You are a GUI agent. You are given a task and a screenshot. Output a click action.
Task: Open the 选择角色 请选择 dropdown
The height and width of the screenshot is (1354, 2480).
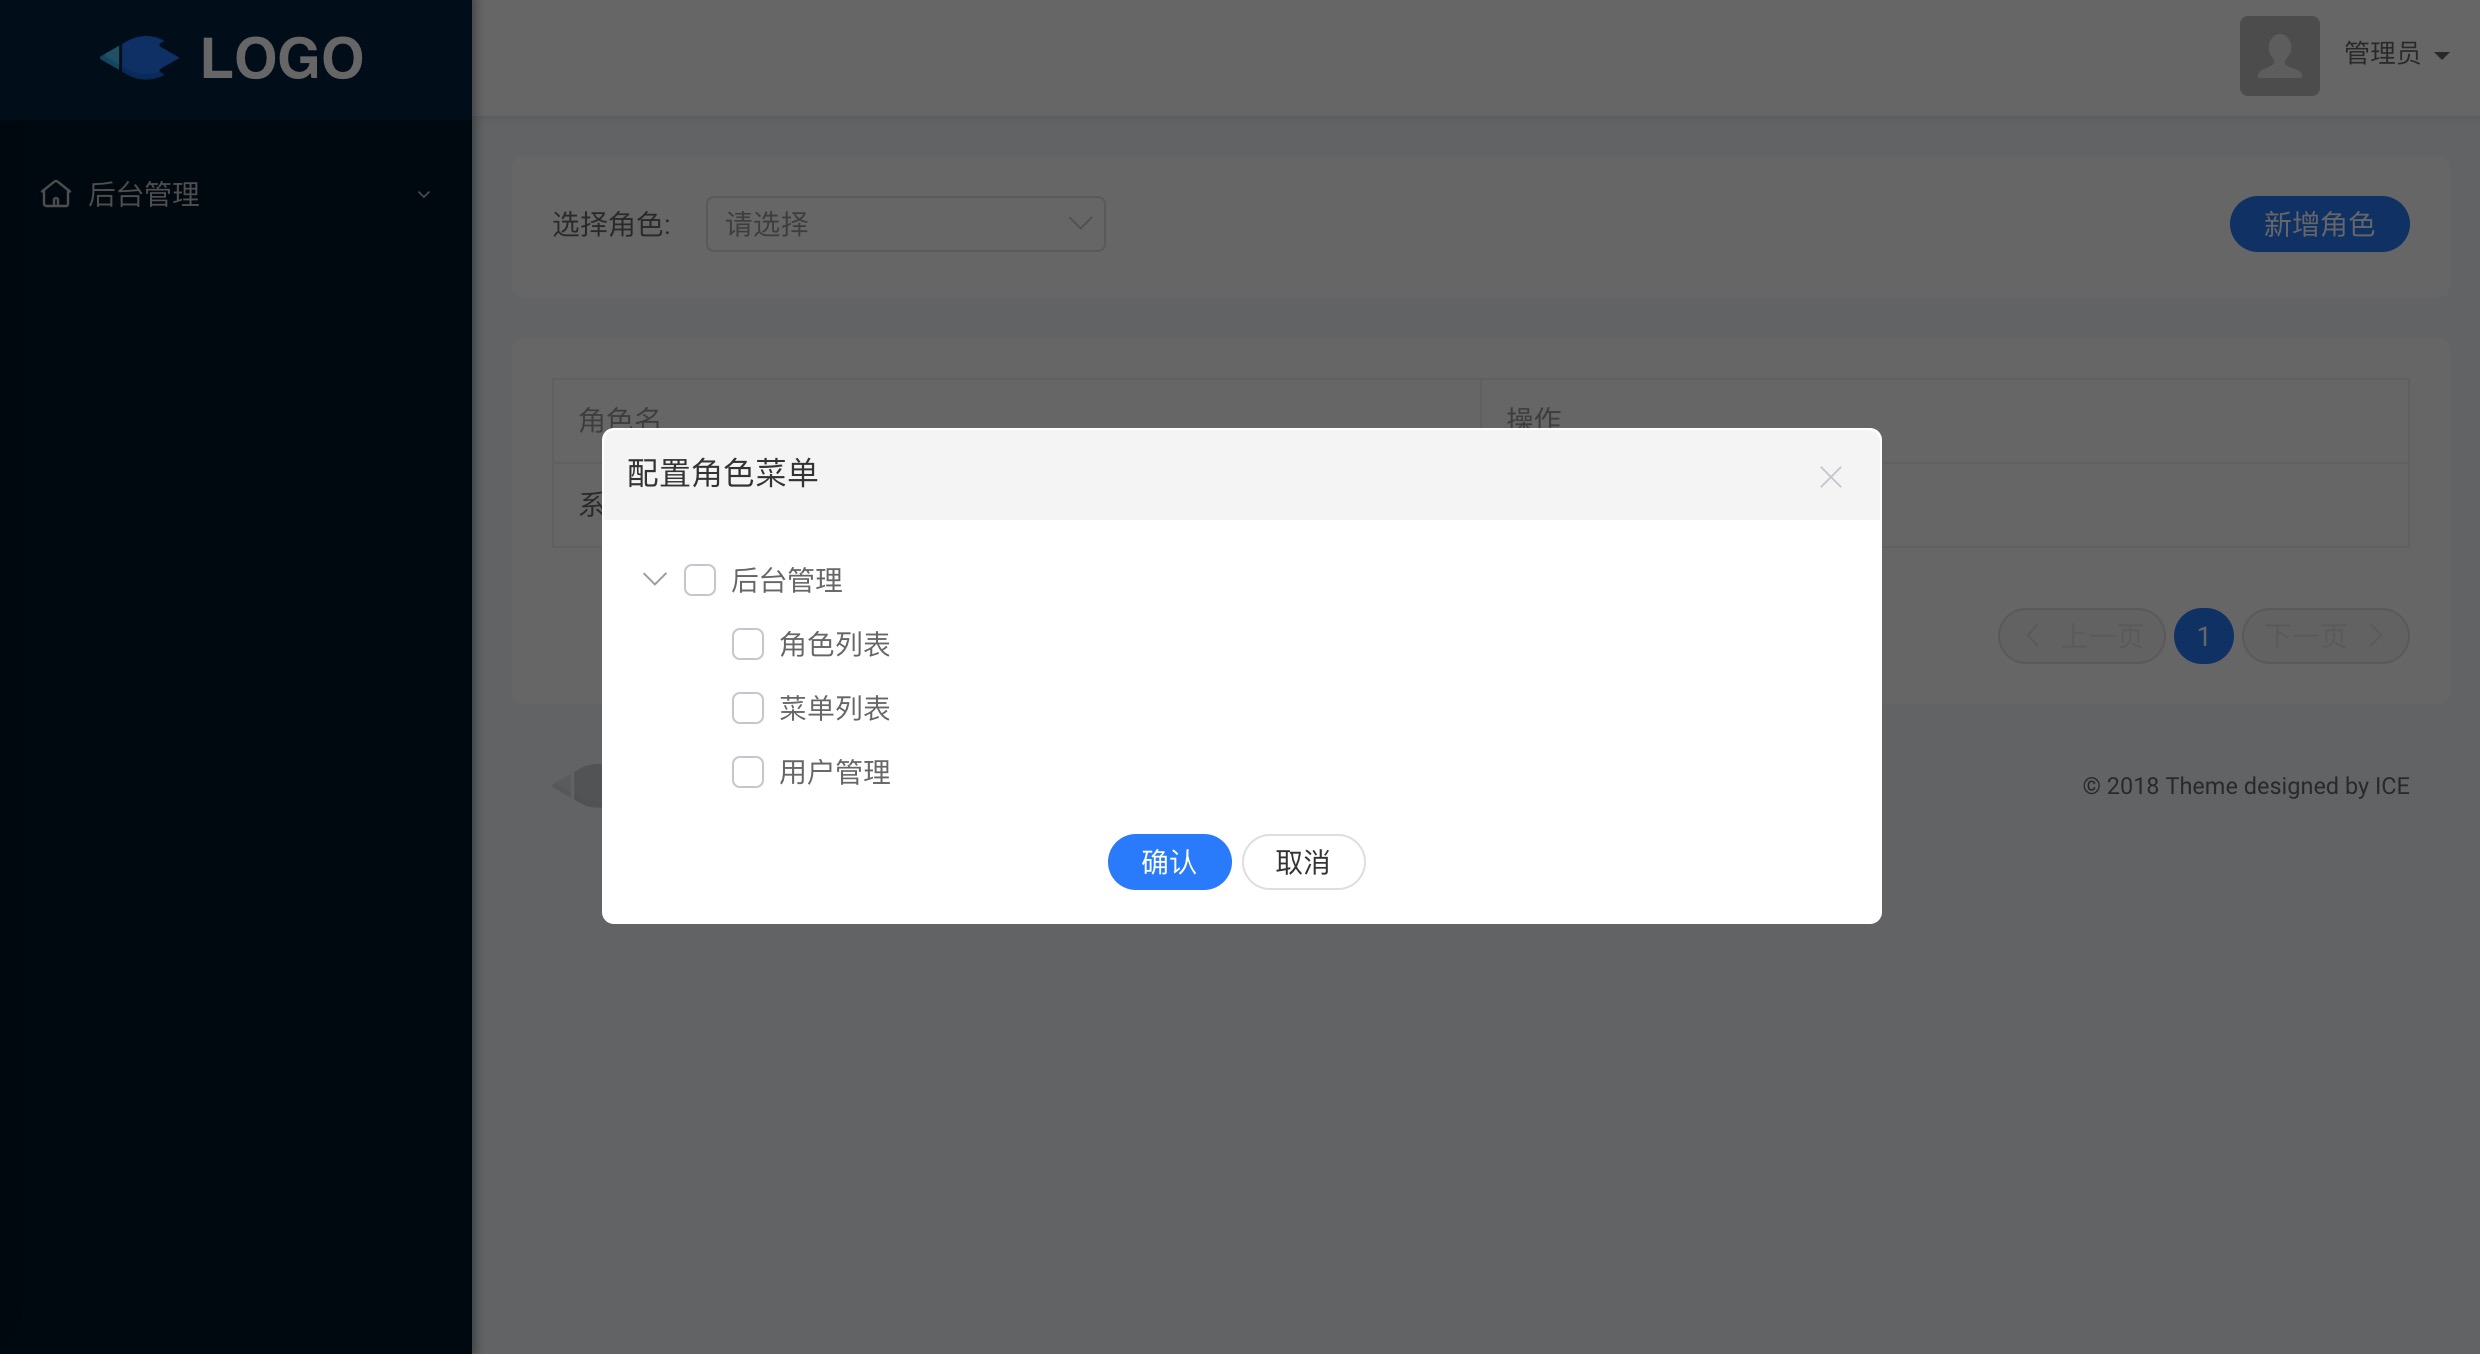coord(905,224)
